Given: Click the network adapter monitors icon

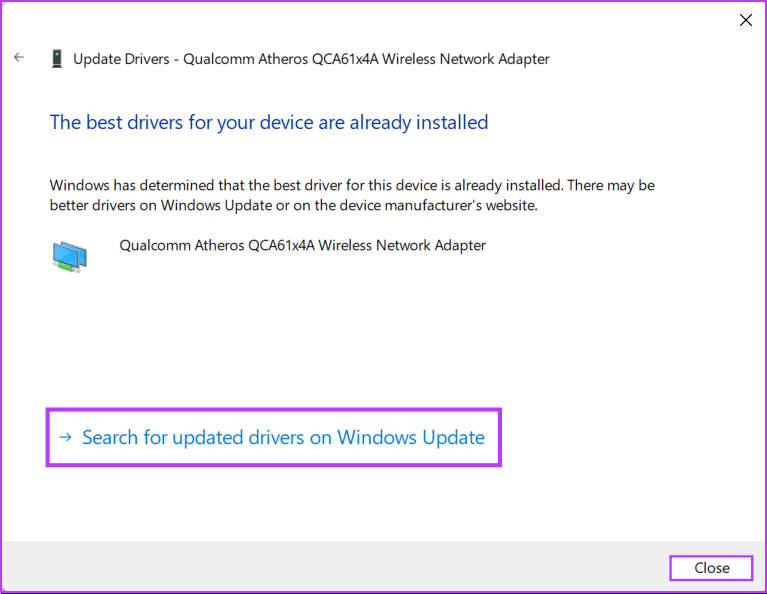Looking at the screenshot, I should coord(69,256).
